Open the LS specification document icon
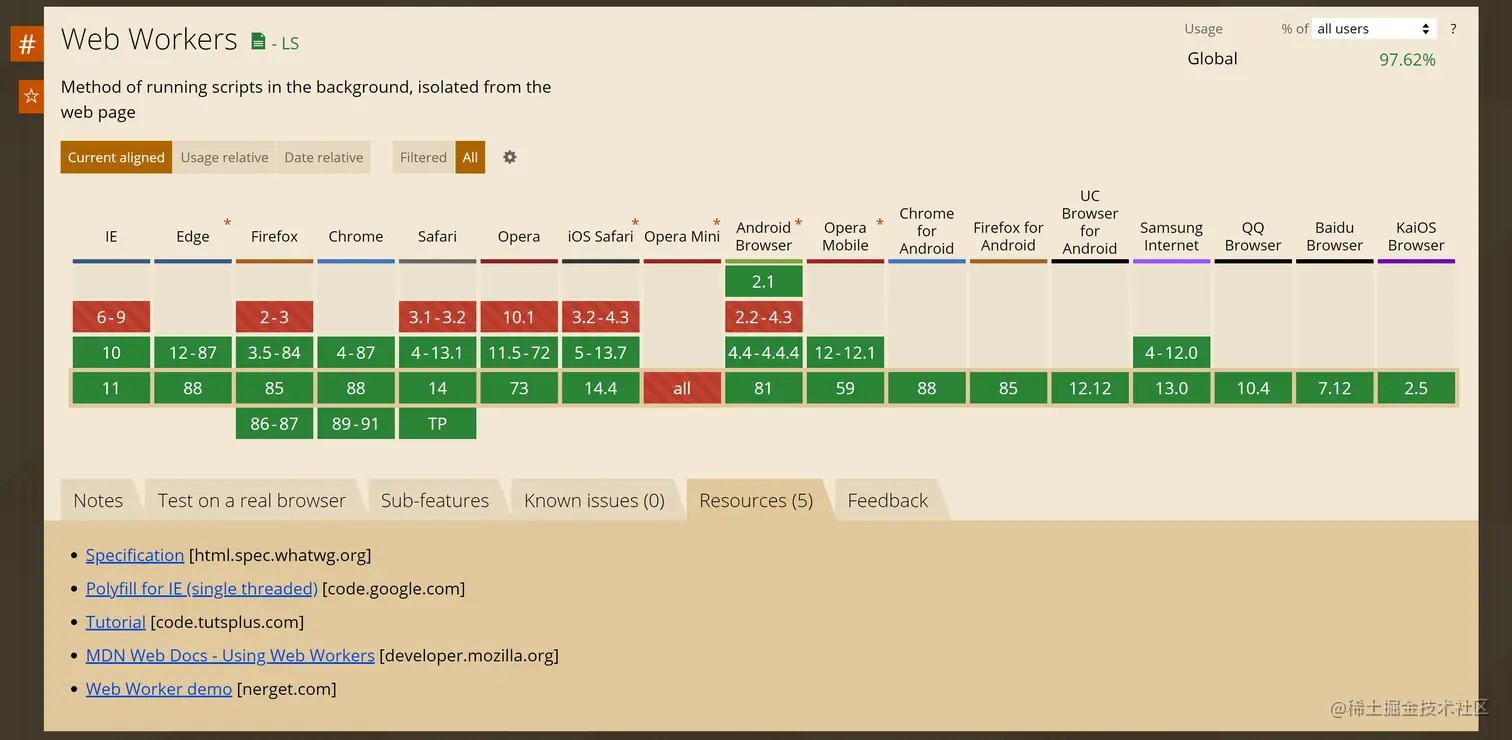1512x740 pixels. point(258,42)
